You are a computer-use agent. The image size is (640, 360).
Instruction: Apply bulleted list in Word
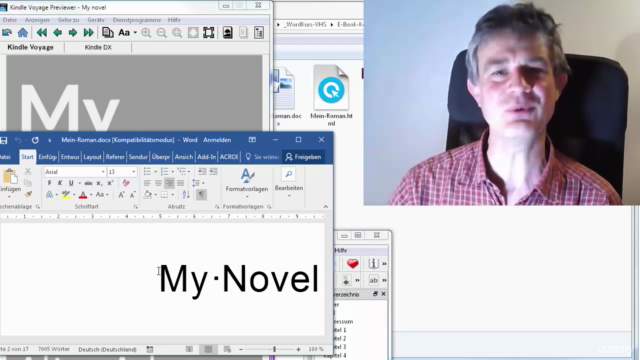(x=147, y=171)
